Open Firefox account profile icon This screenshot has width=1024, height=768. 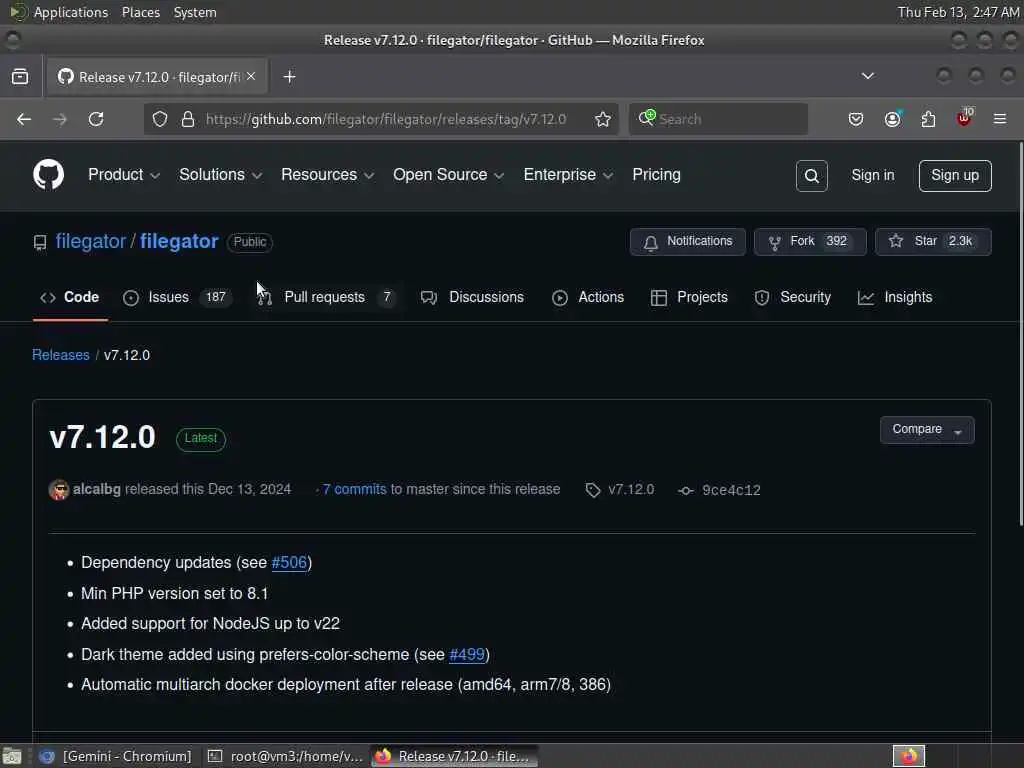892,119
